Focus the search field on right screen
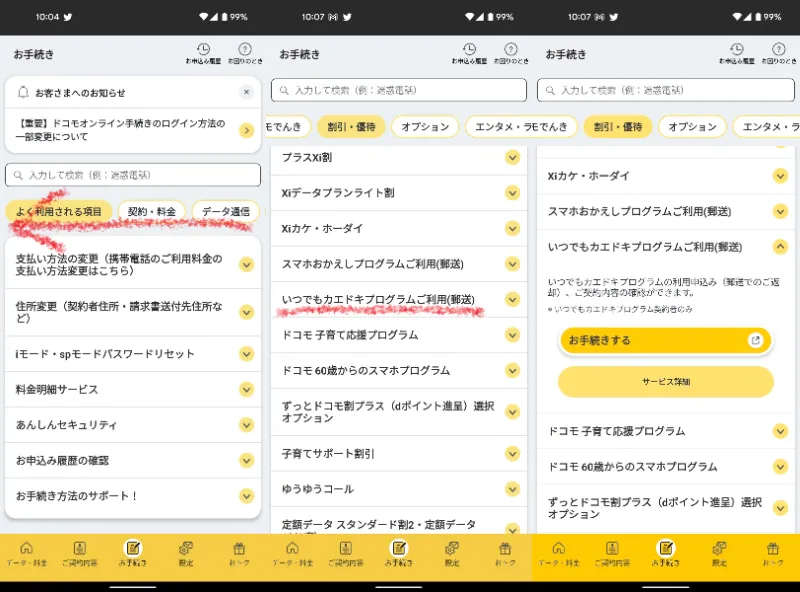The height and width of the screenshot is (592, 800). tap(666, 90)
